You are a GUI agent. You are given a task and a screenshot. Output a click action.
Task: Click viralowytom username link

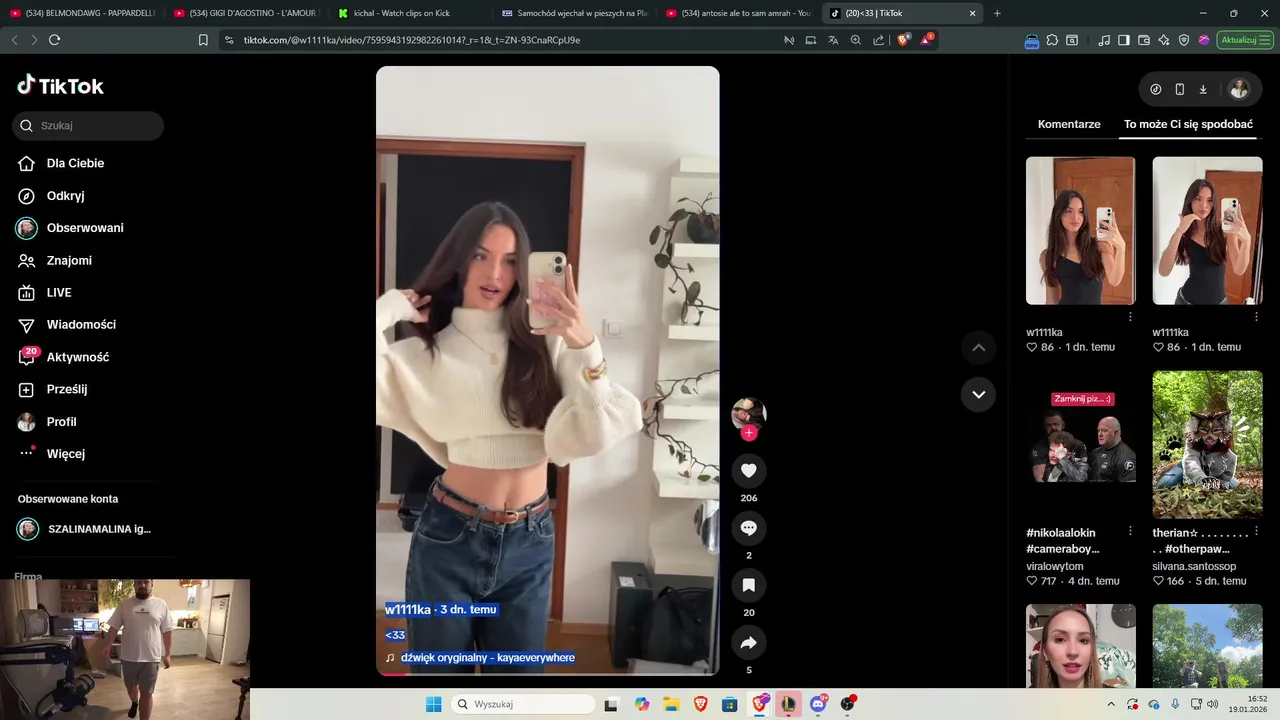pyautogui.click(x=1054, y=566)
